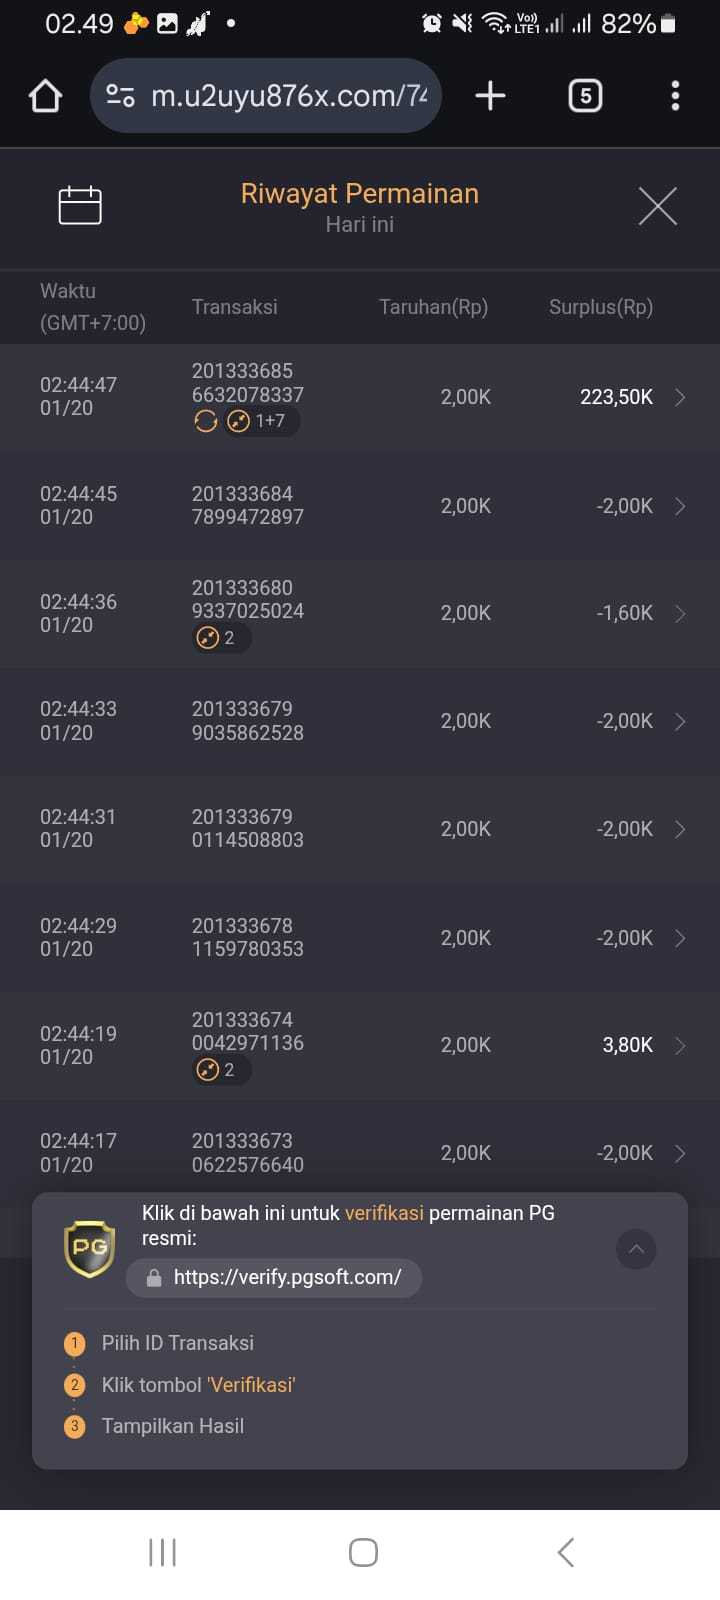Expand details for the 223,50K surplus row
The width and height of the screenshot is (720, 1600).
tap(680, 397)
